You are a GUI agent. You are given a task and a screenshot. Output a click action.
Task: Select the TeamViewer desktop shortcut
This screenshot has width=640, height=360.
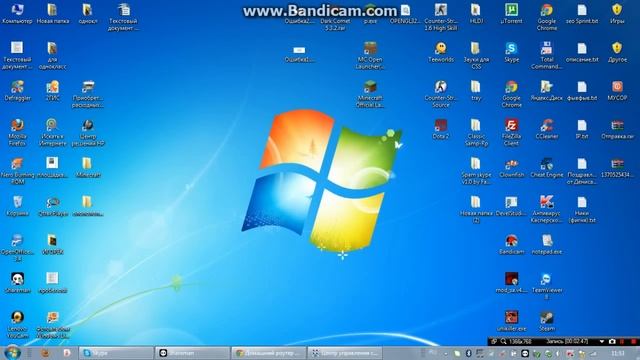(547, 286)
